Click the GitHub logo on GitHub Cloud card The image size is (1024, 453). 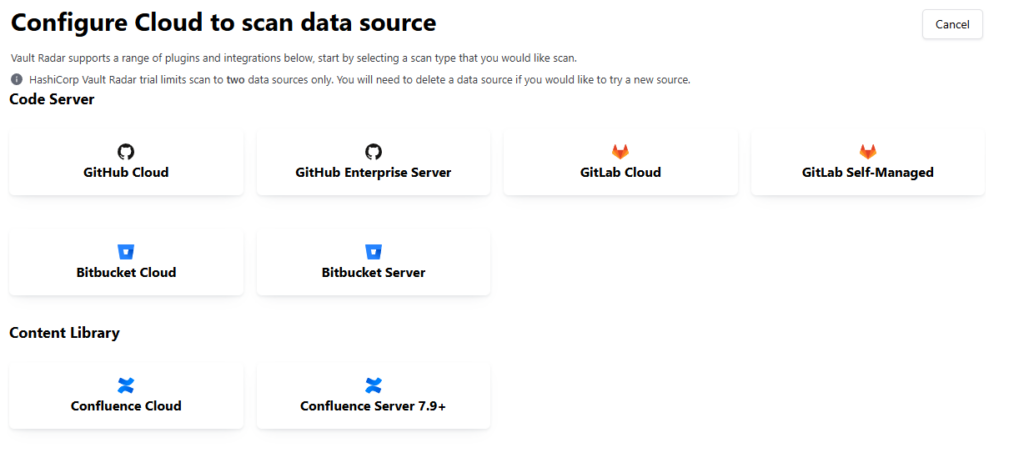[125, 152]
